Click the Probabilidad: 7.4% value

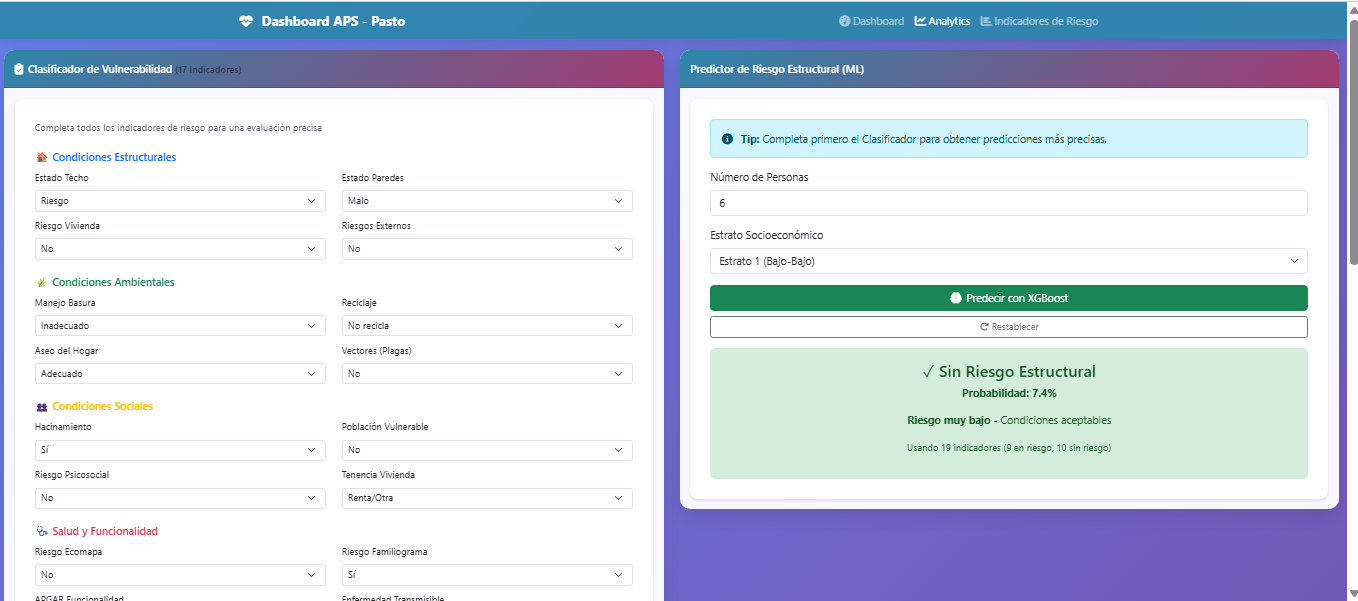1009,394
